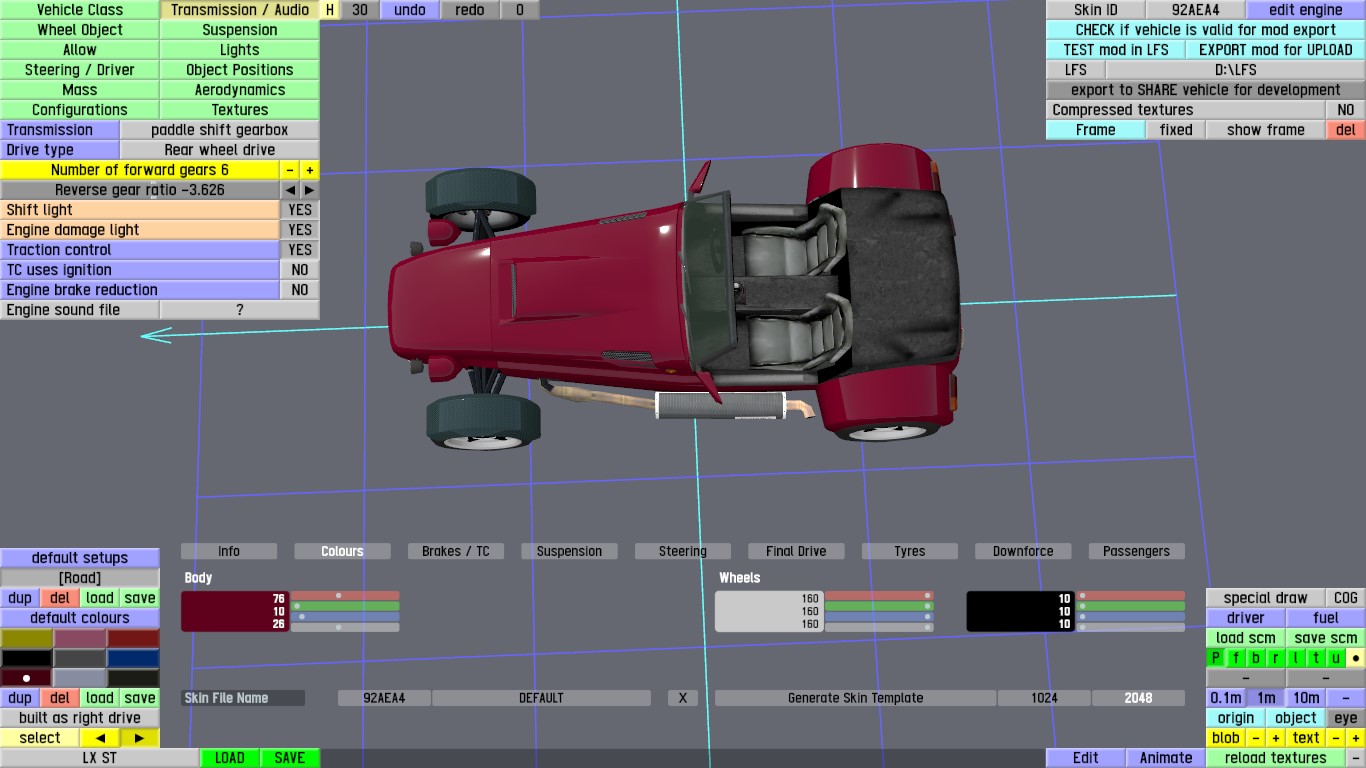
Task: Toggle Shift light YES setting
Action: tap(299, 210)
